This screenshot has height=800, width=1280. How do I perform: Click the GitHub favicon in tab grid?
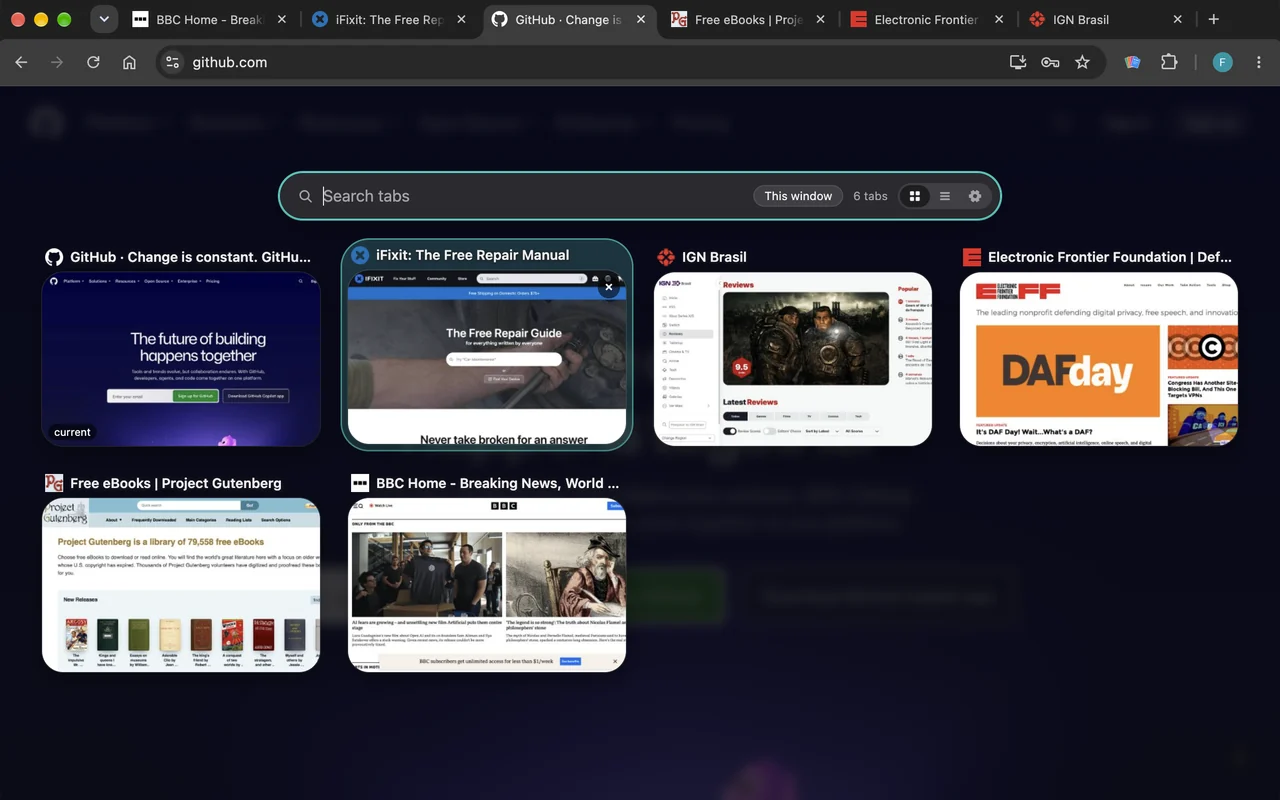pyautogui.click(x=54, y=257)
